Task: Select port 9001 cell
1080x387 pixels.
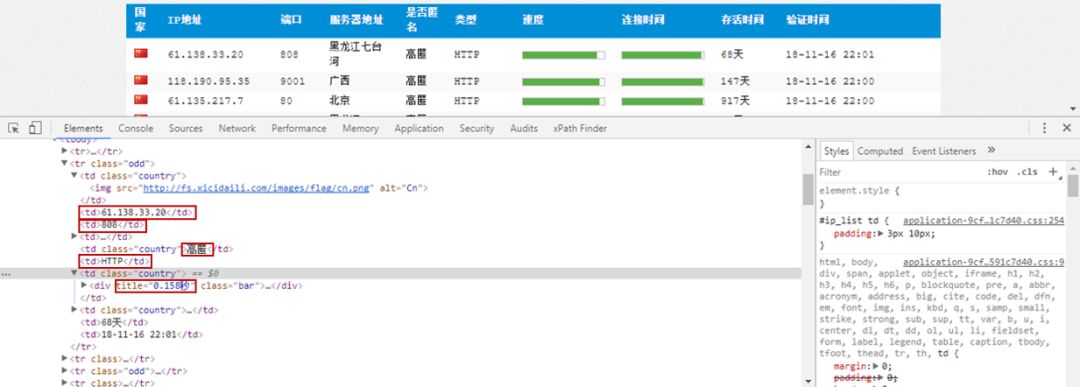Action: tap(292, 81)
